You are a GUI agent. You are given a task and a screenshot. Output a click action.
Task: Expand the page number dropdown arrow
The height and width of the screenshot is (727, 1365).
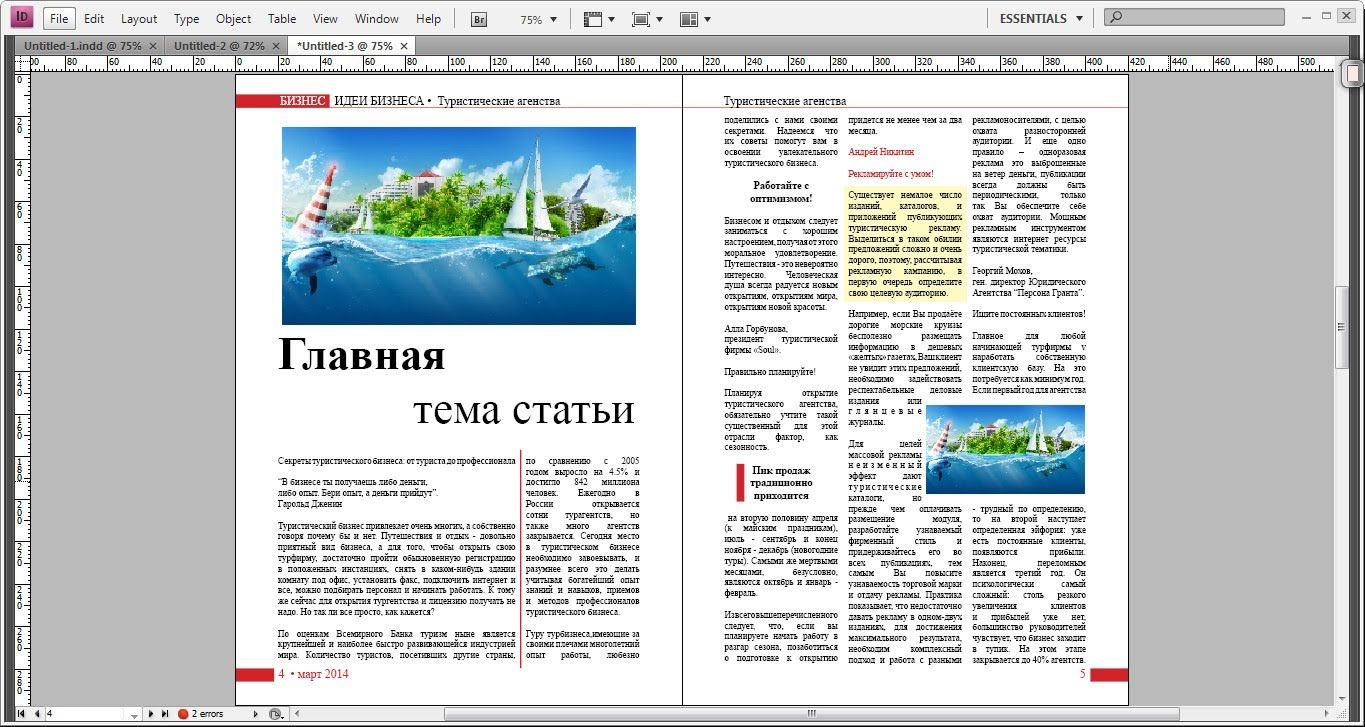point(134,715)
